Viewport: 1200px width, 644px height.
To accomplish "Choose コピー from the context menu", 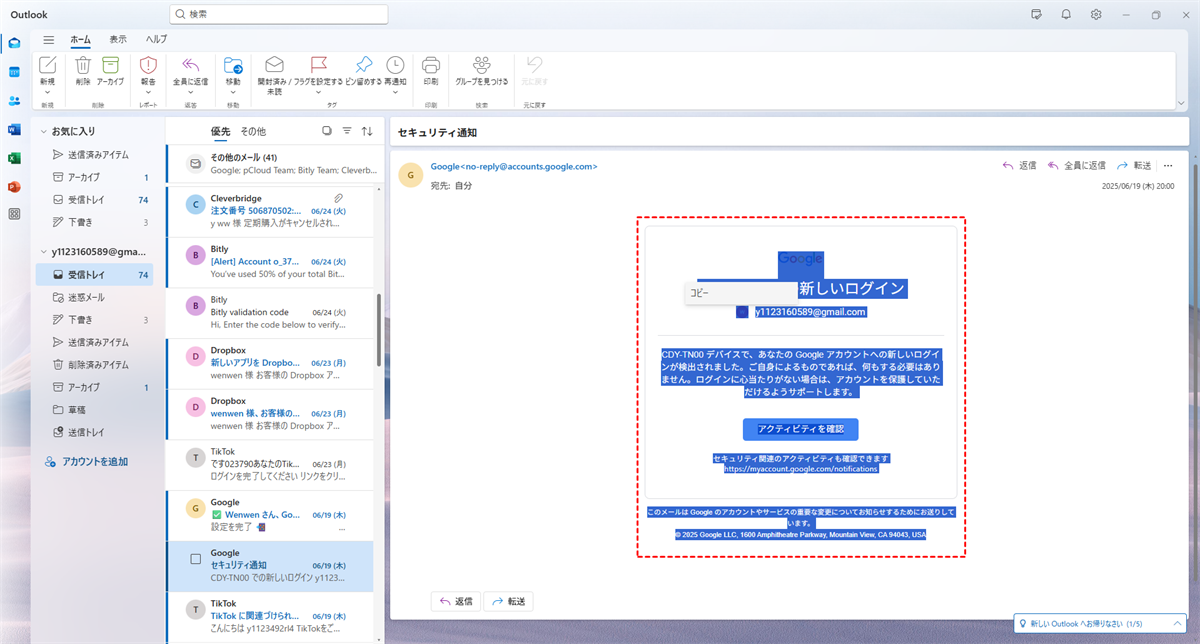I will [x=741, y=293].
